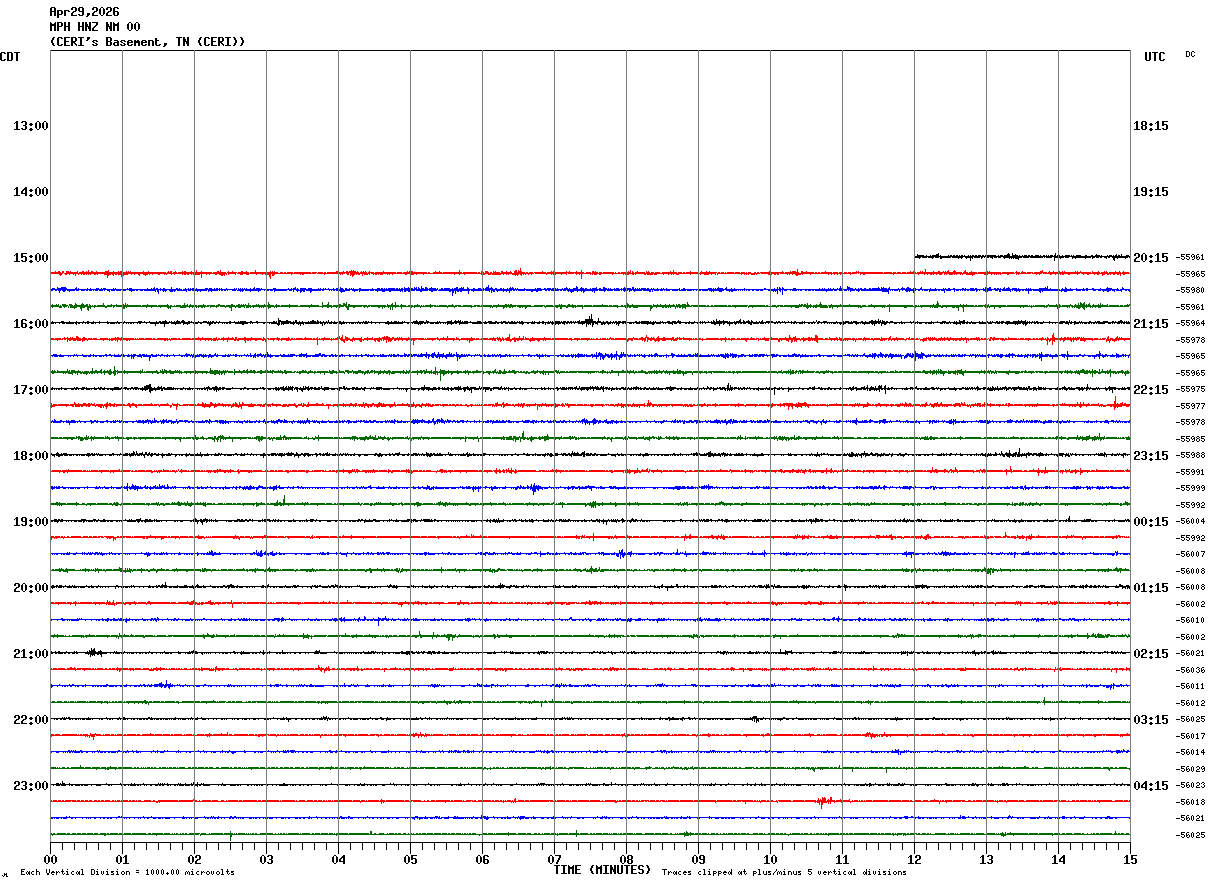Click the UTC timezone header
The image size is (1210, 886).
[1155, 57]
